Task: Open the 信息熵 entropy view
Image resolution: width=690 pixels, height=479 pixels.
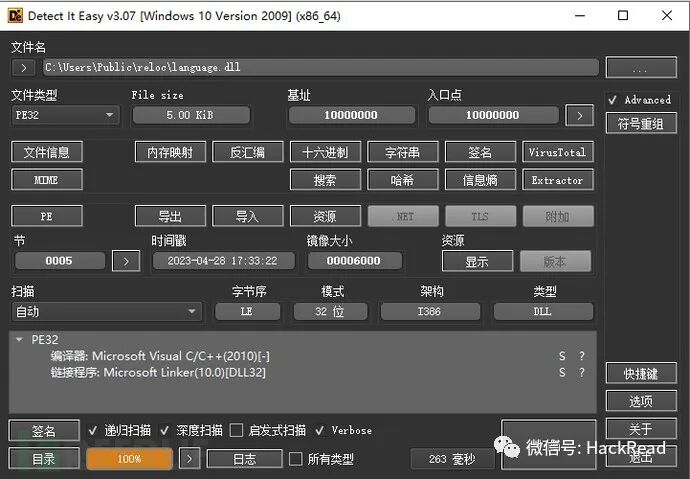Action: [480, 180]
